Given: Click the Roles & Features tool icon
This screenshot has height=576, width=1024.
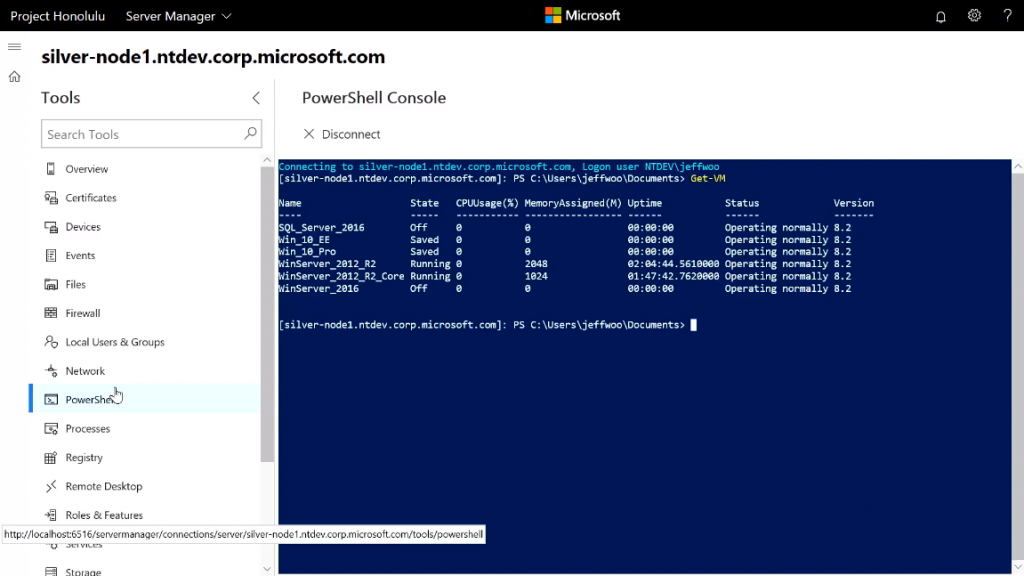Looking at the screenshot, I should click(x=51, y=515).
